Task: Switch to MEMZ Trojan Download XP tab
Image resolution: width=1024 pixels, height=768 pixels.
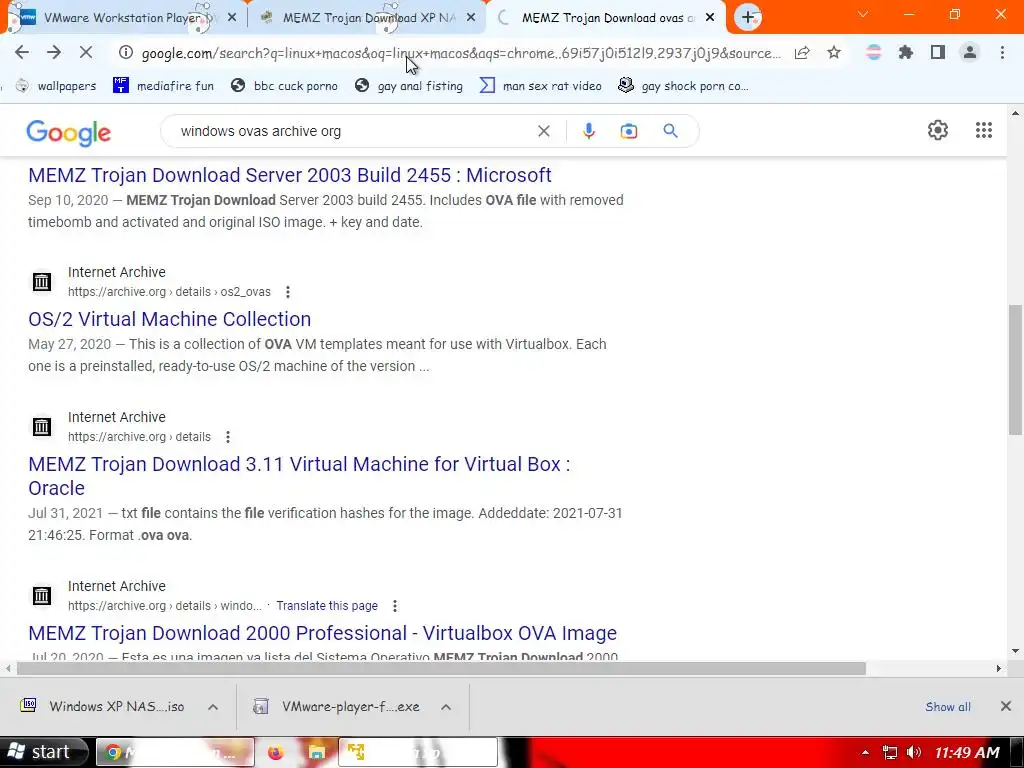Action: click(x=368, y=18)
